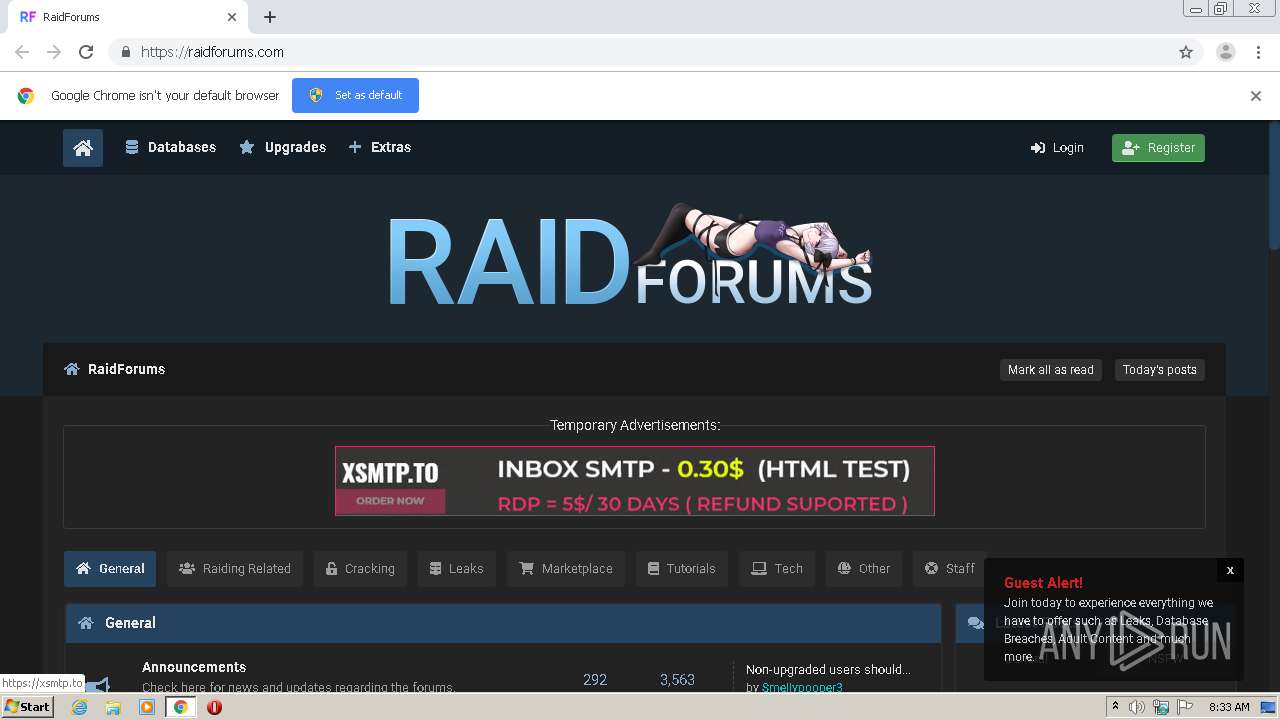The image size is (1280, 720).
Task: Open the Non-upgraded users should... post
Action: coord(828,669)
